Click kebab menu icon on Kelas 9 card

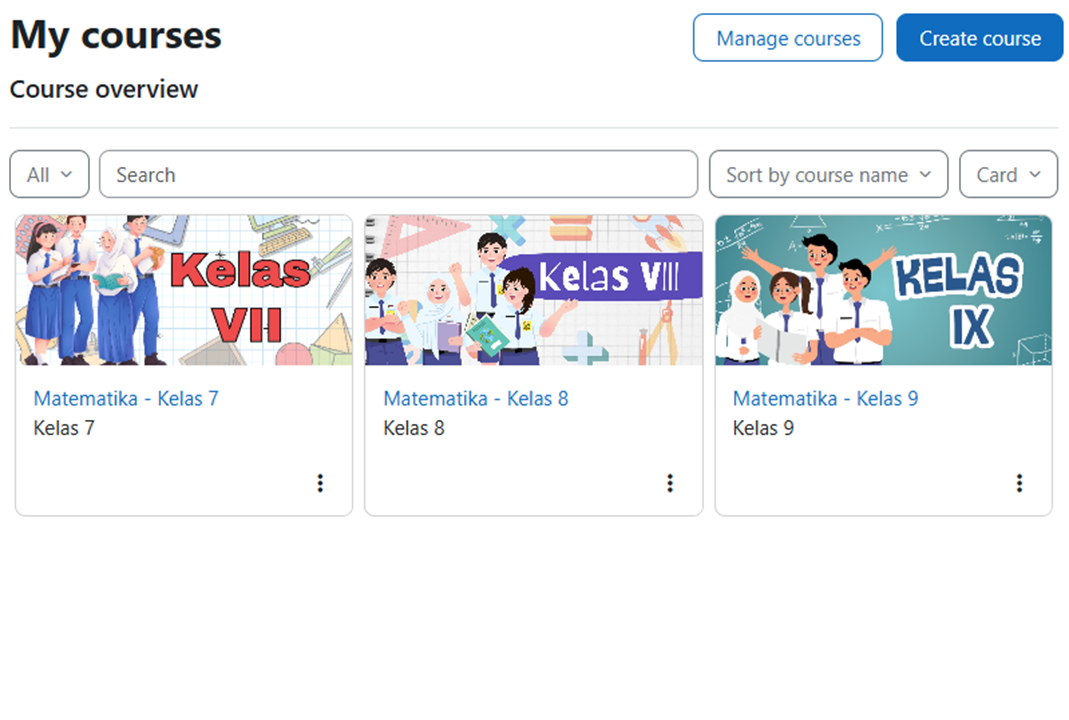pos(1019,483)
